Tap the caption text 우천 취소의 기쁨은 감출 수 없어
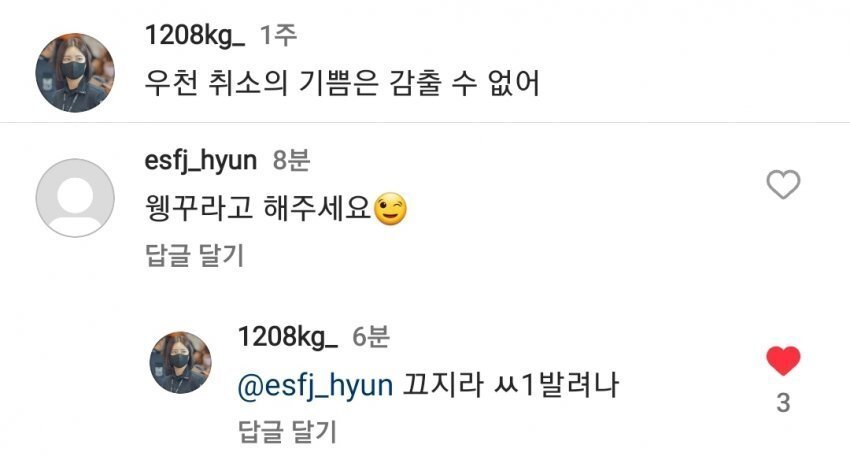The width and height of the screenshot is (850, 455). [343, 83]
